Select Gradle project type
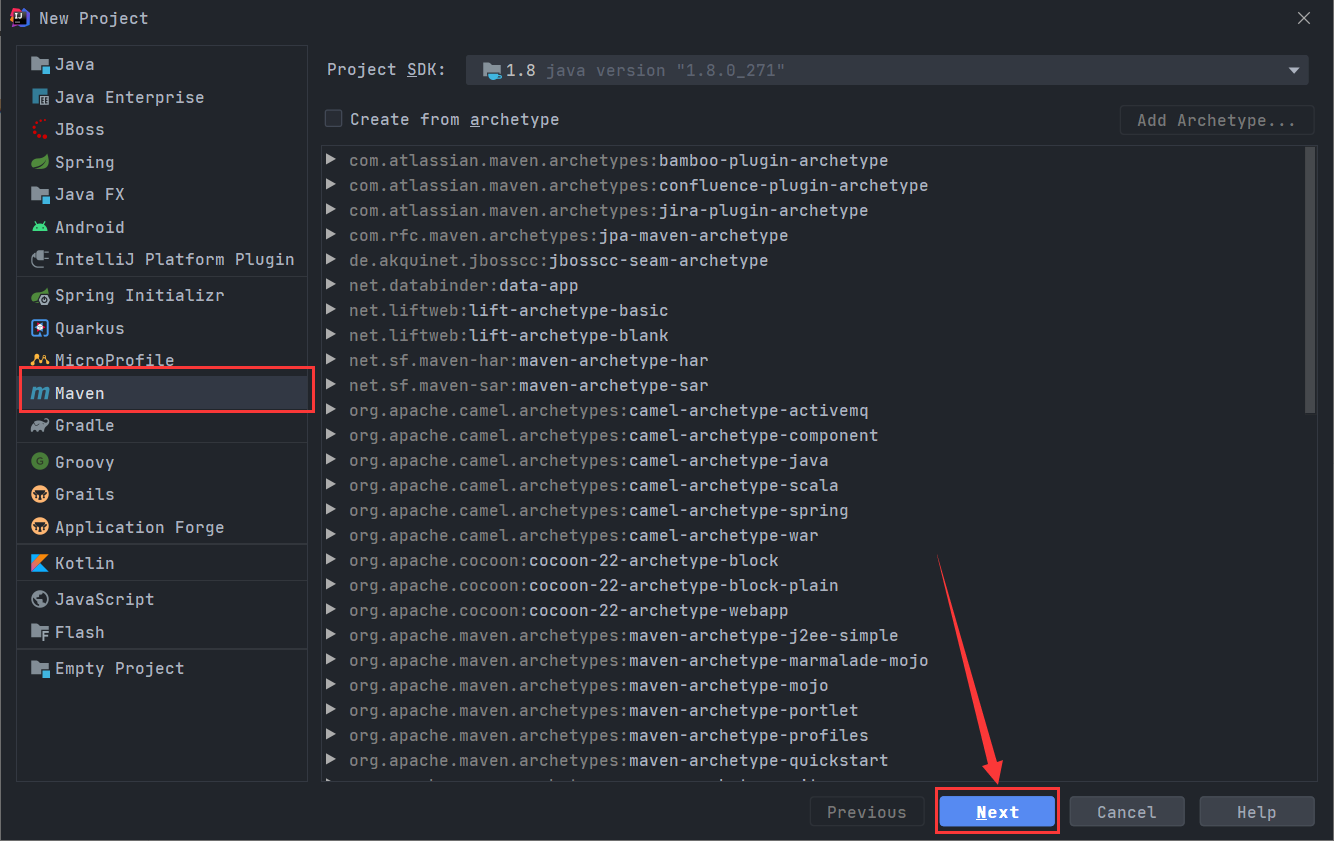 tap(163, 426)
